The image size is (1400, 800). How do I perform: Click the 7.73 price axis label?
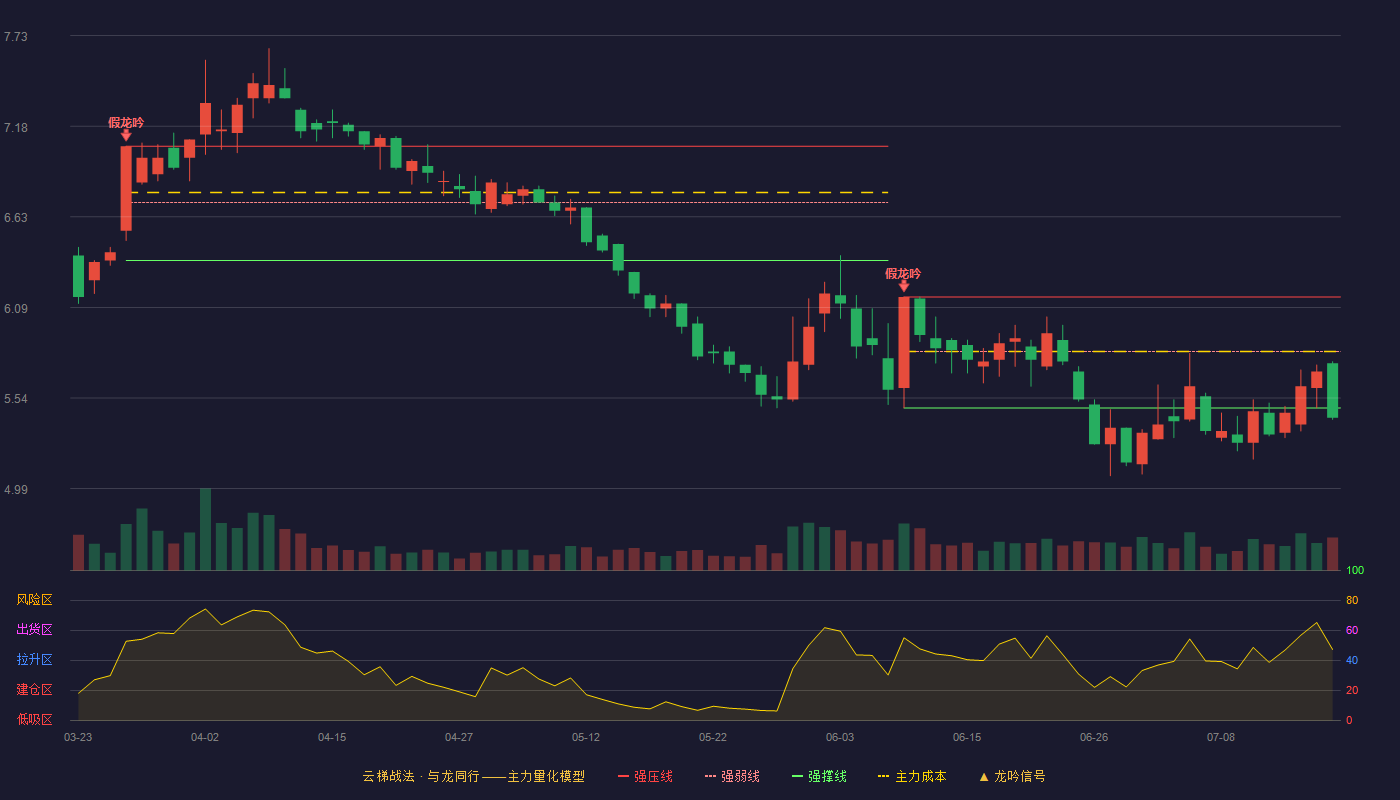coord(16,37)
